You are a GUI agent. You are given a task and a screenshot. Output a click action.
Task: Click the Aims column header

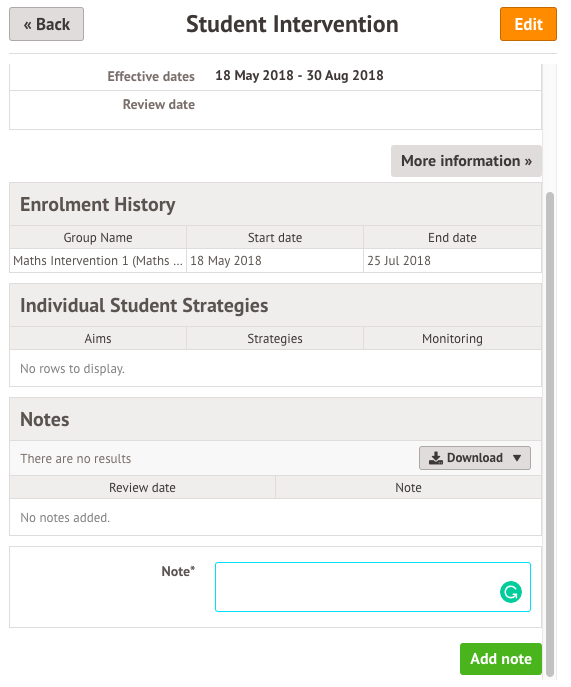(x=98, y=339)
